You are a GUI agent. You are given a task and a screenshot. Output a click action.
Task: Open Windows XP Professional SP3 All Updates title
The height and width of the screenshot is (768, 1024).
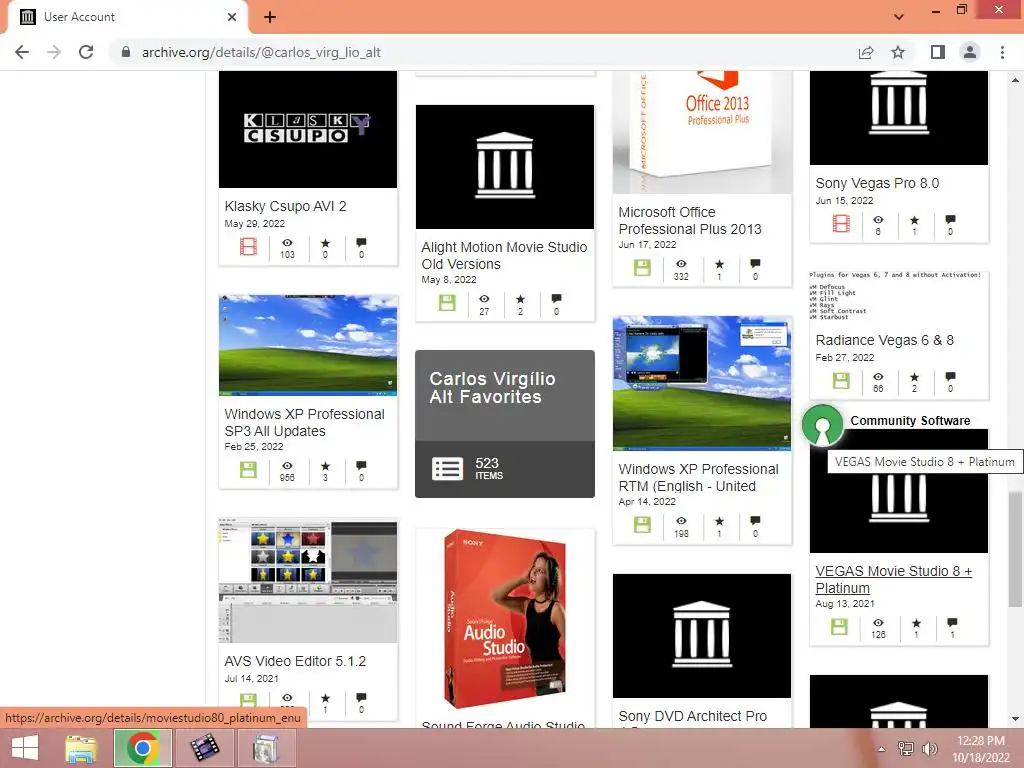tap(304, 423)
